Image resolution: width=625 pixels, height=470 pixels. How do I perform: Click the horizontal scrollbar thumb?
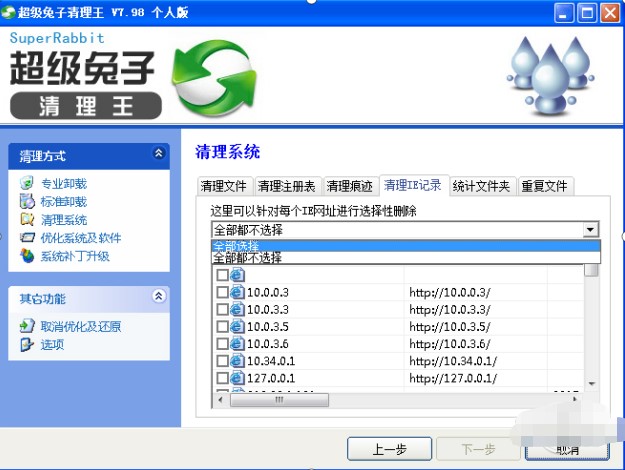(x=279, y=399)
